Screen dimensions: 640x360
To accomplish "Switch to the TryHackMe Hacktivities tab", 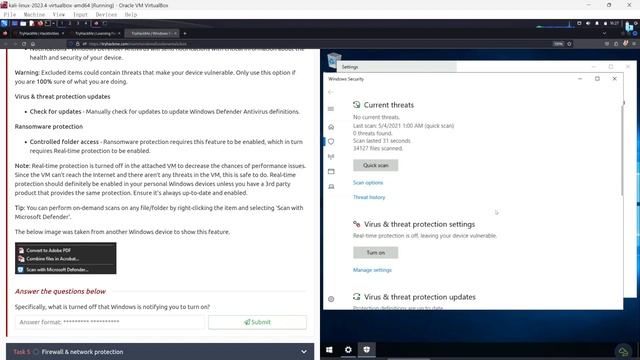I will coord(39,33).
